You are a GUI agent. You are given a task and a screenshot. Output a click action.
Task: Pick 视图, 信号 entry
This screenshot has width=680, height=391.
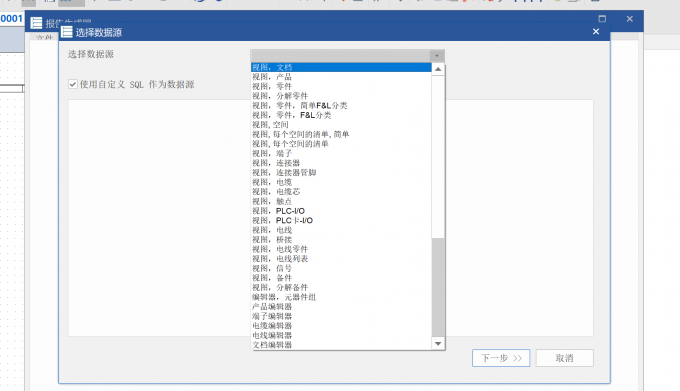coord(341,268)
